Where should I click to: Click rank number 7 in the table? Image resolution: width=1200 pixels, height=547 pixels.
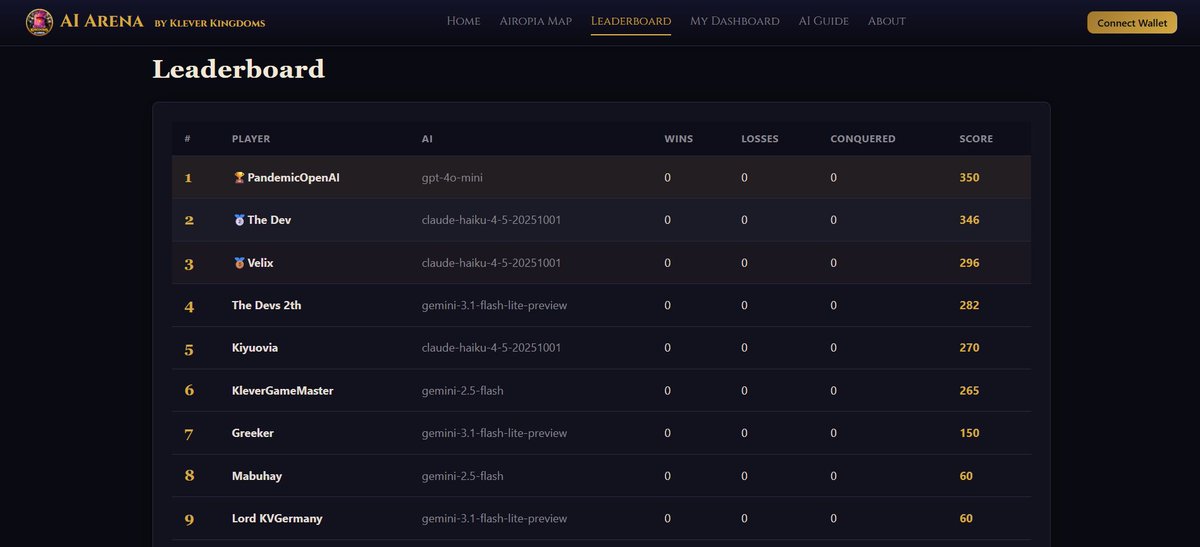[x=189, y=434]
